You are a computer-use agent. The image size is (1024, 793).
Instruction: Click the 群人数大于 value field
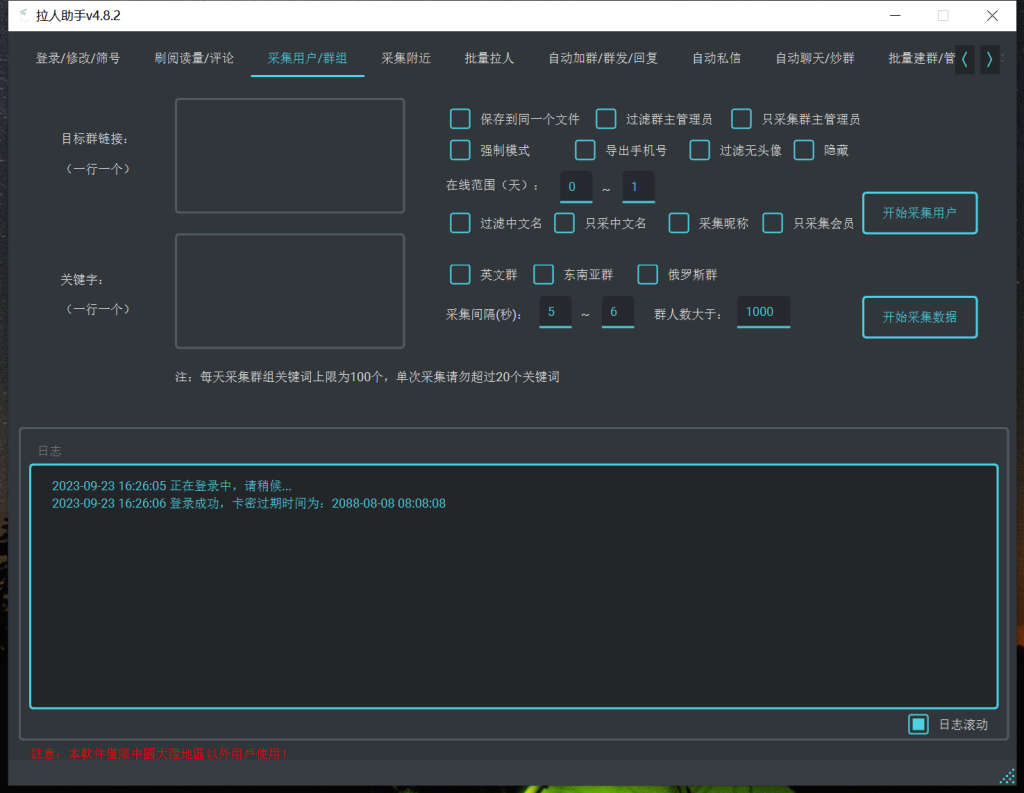(763, 311)
